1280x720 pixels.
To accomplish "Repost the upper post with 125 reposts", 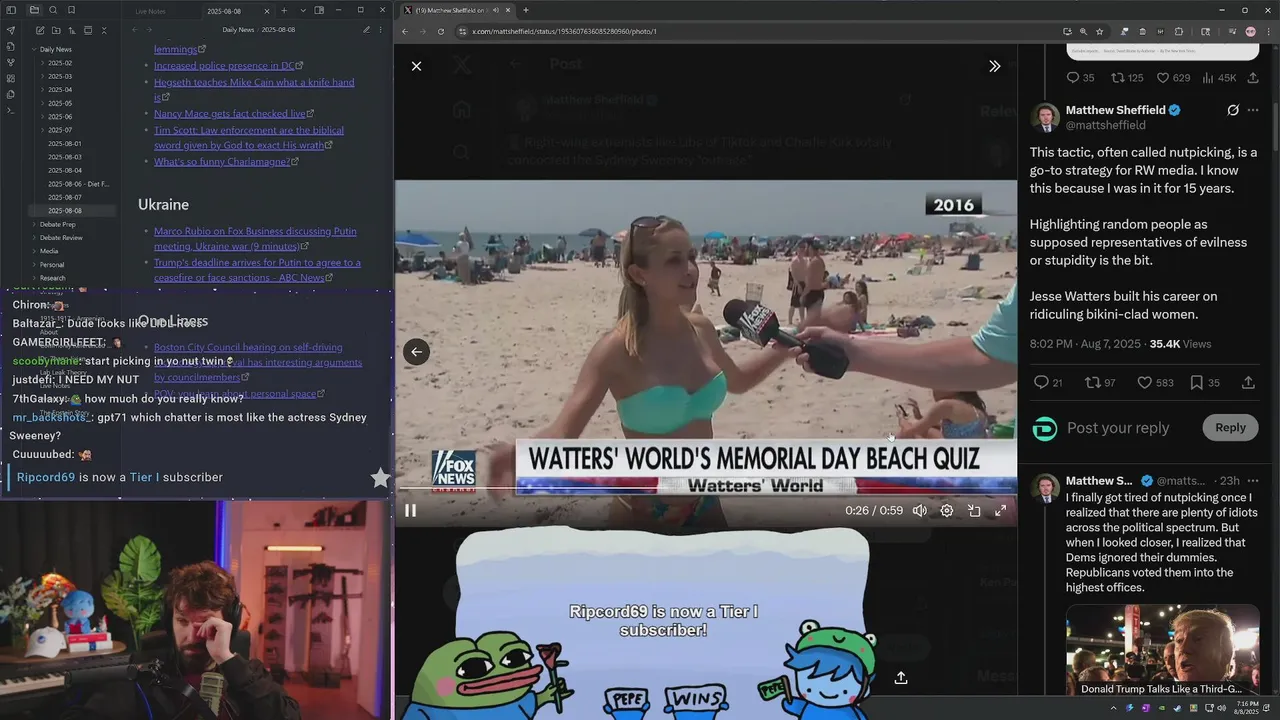I will point(1126,78).
